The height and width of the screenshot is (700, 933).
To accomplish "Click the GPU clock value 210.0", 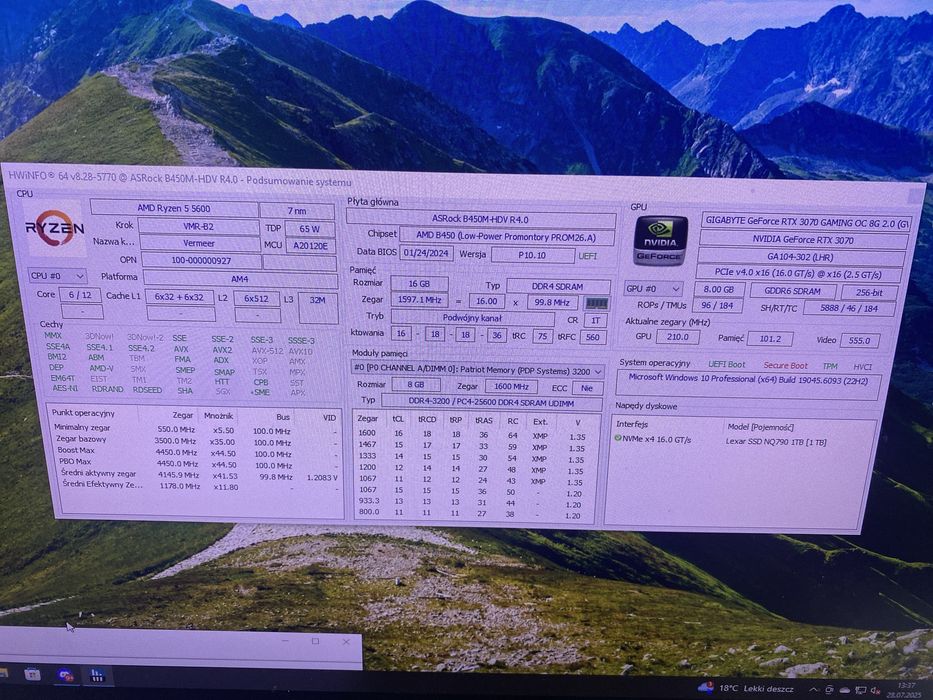I will [x=677, y=337].
